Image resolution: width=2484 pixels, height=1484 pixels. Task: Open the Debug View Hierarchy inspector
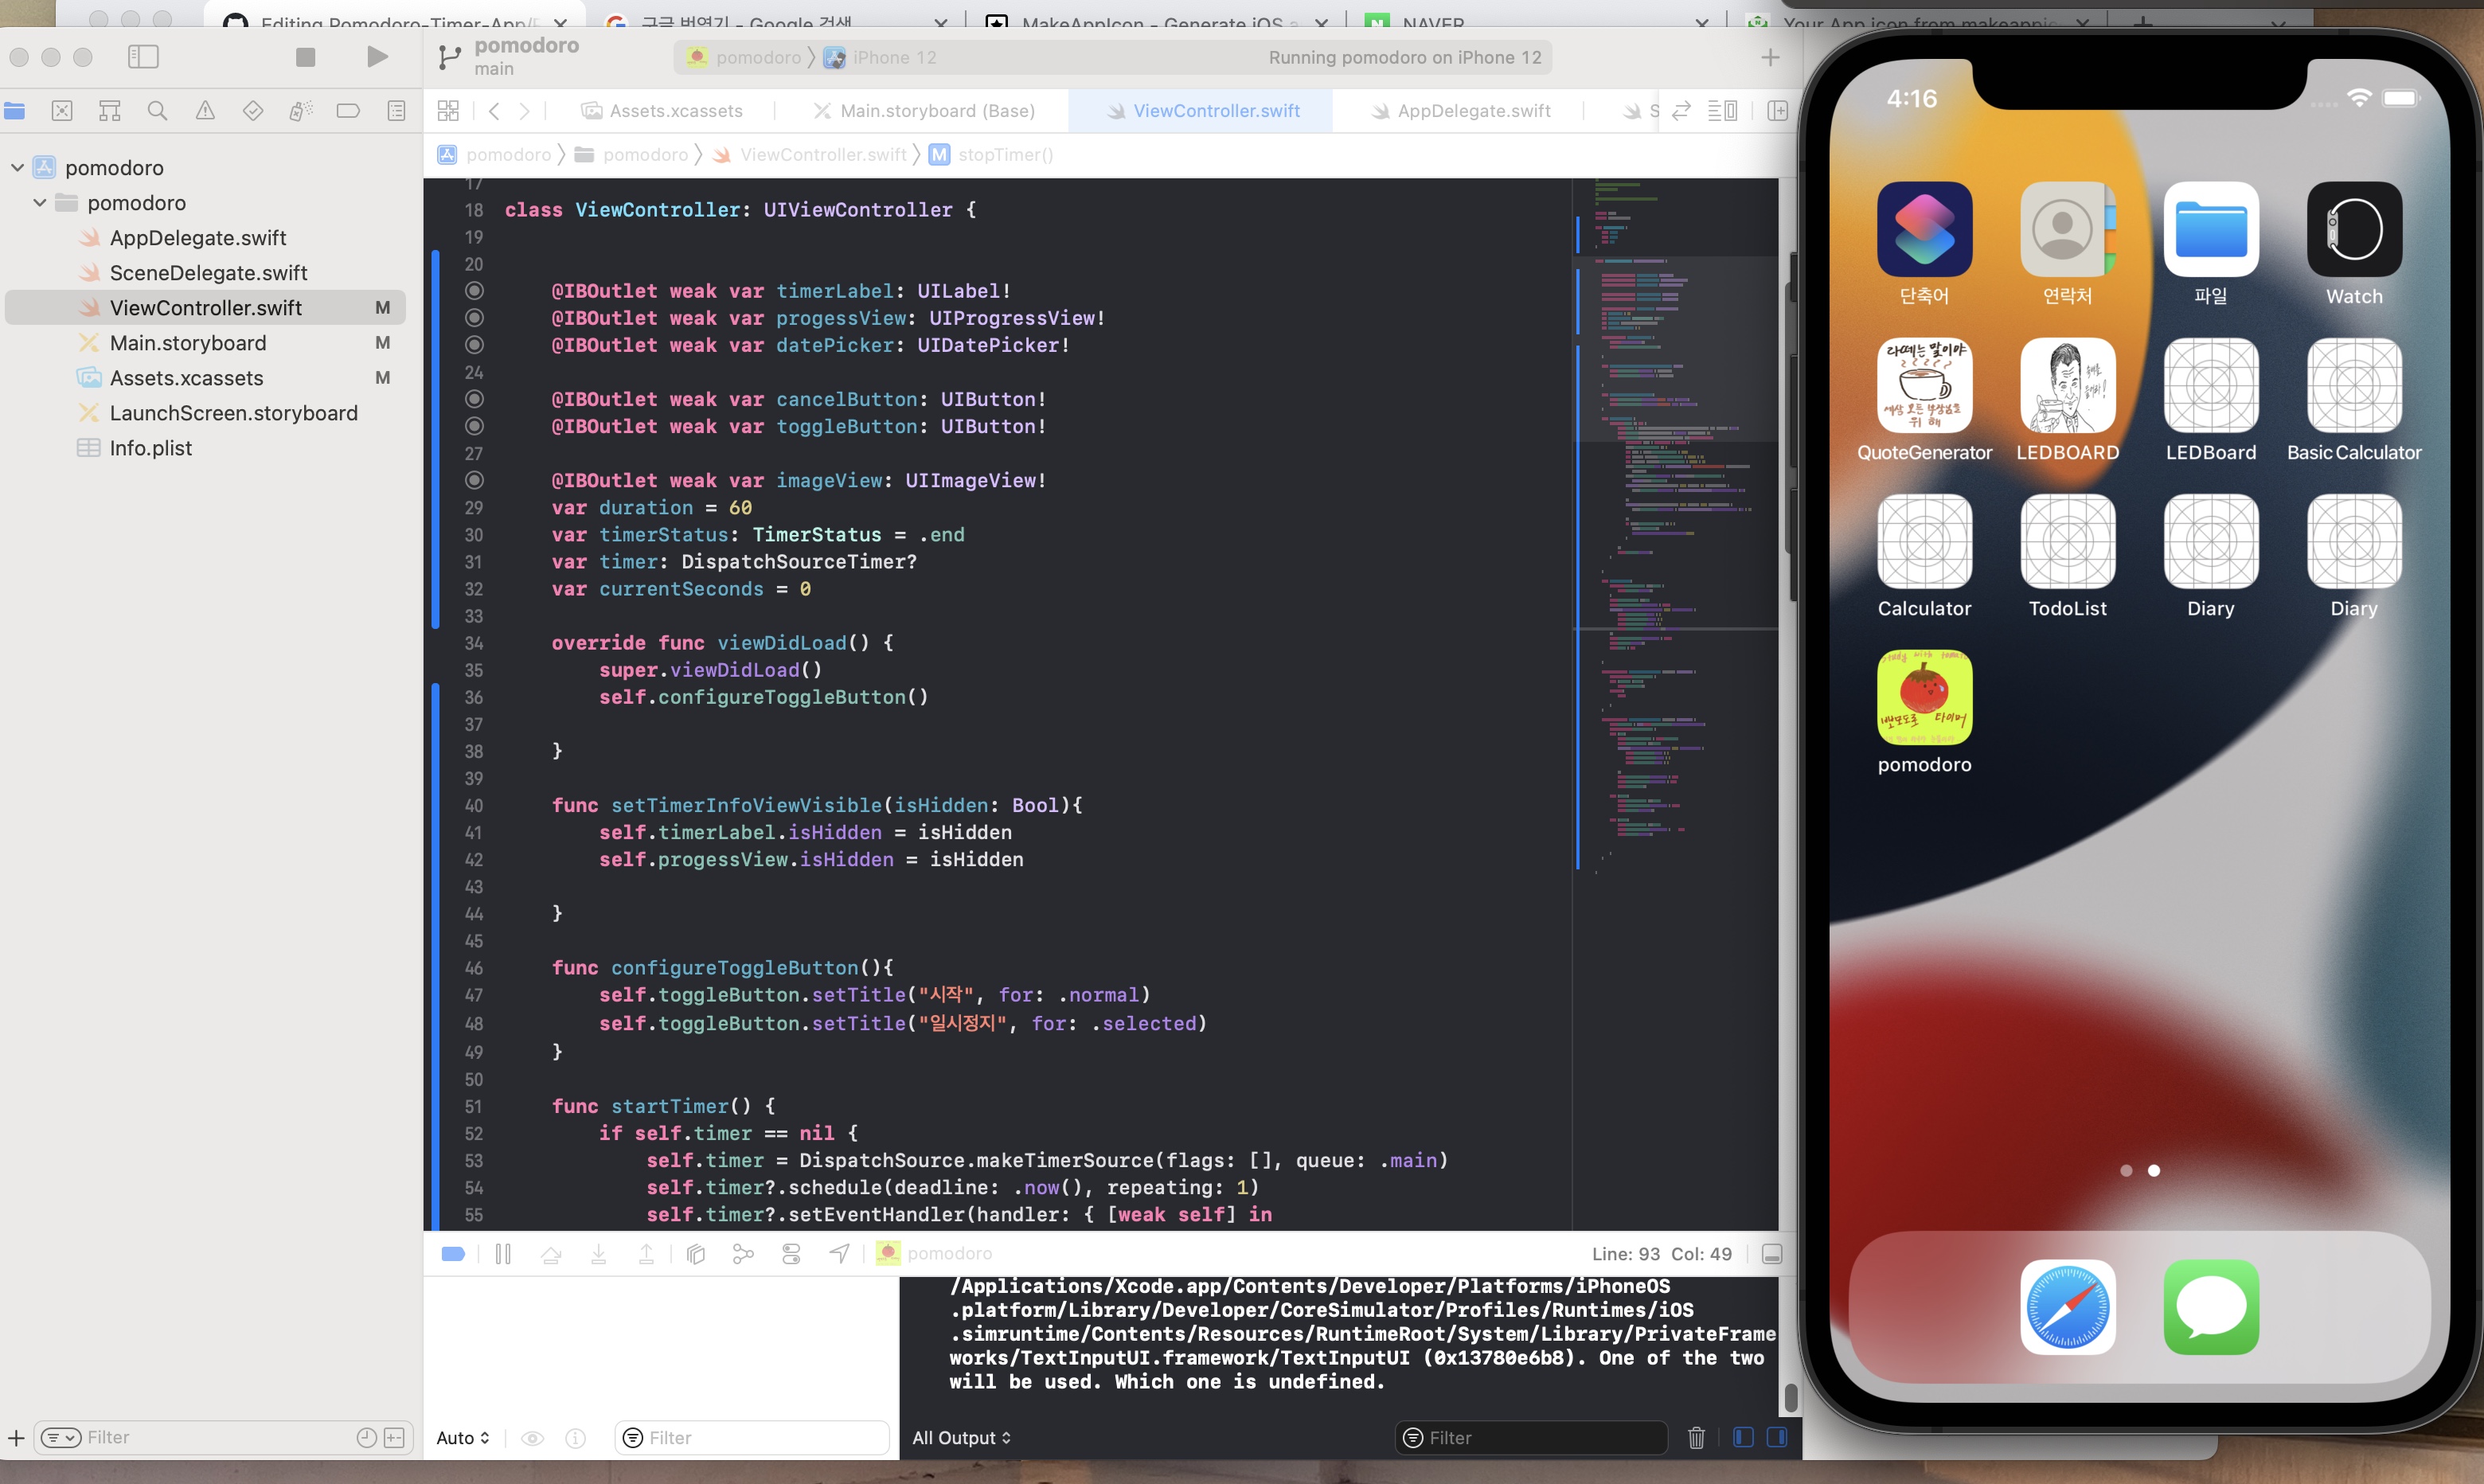(x=695, y=1253)
